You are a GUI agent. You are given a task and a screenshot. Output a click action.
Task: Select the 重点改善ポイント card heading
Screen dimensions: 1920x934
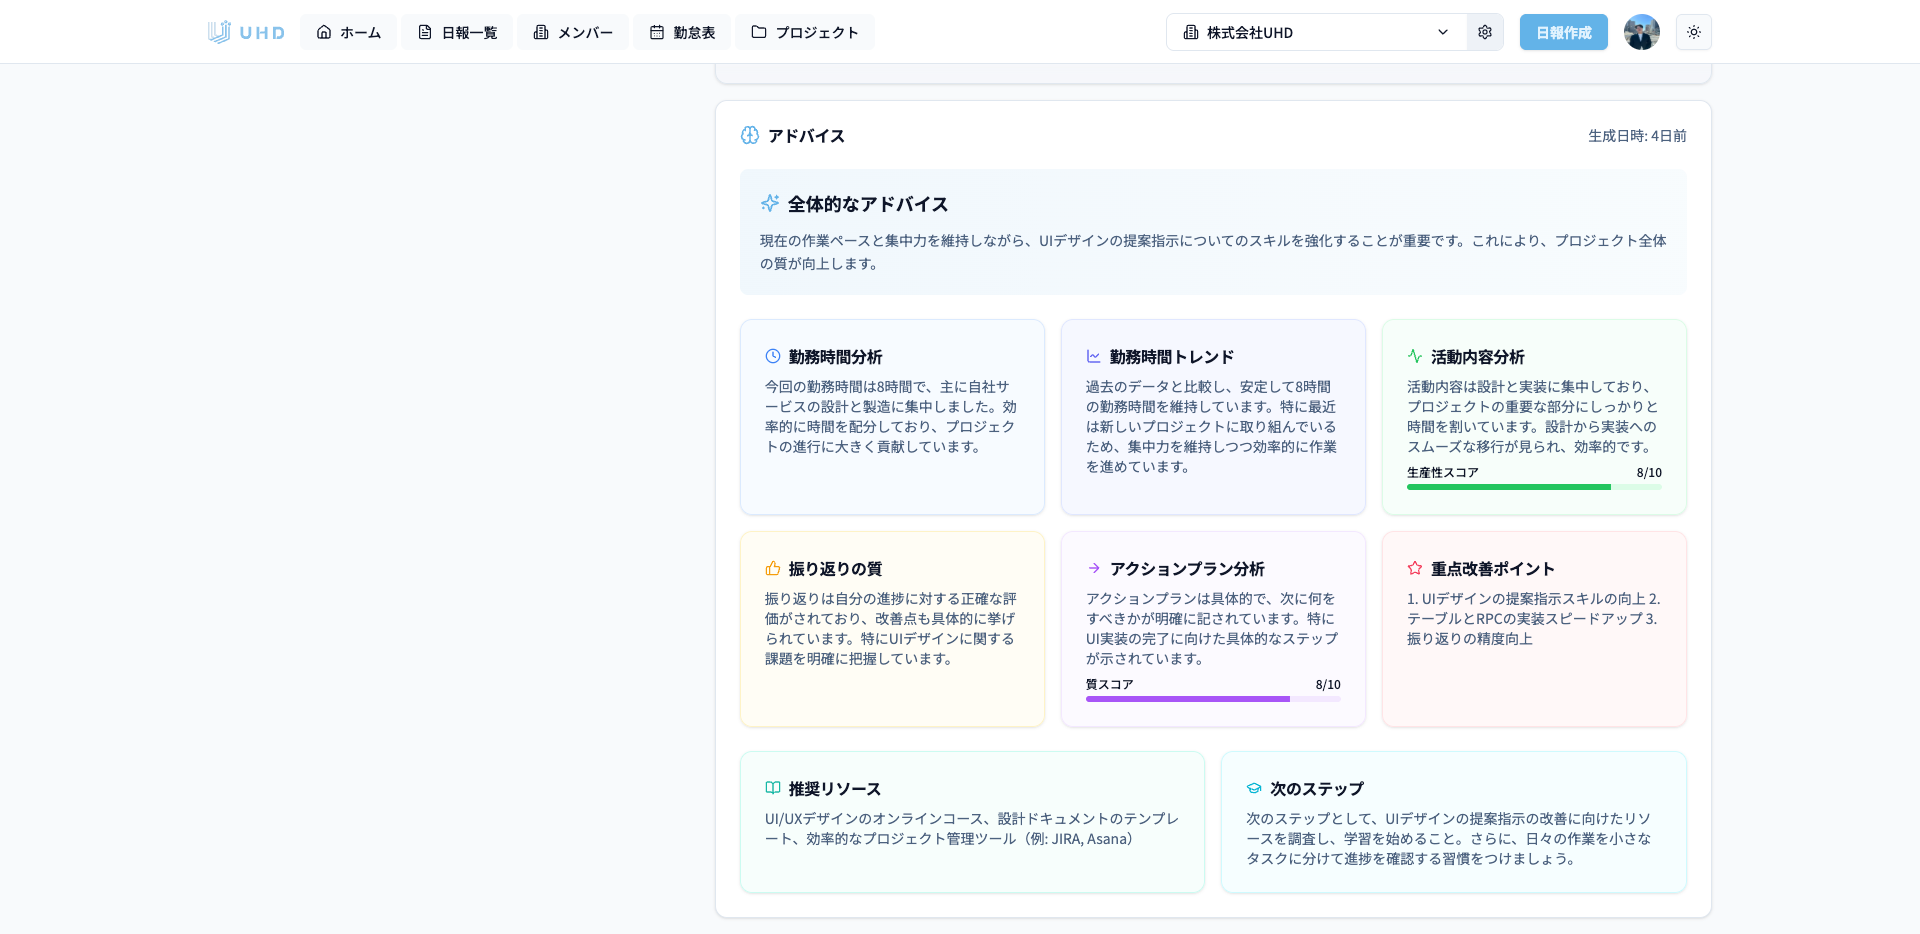click(x=1493, y=569)
